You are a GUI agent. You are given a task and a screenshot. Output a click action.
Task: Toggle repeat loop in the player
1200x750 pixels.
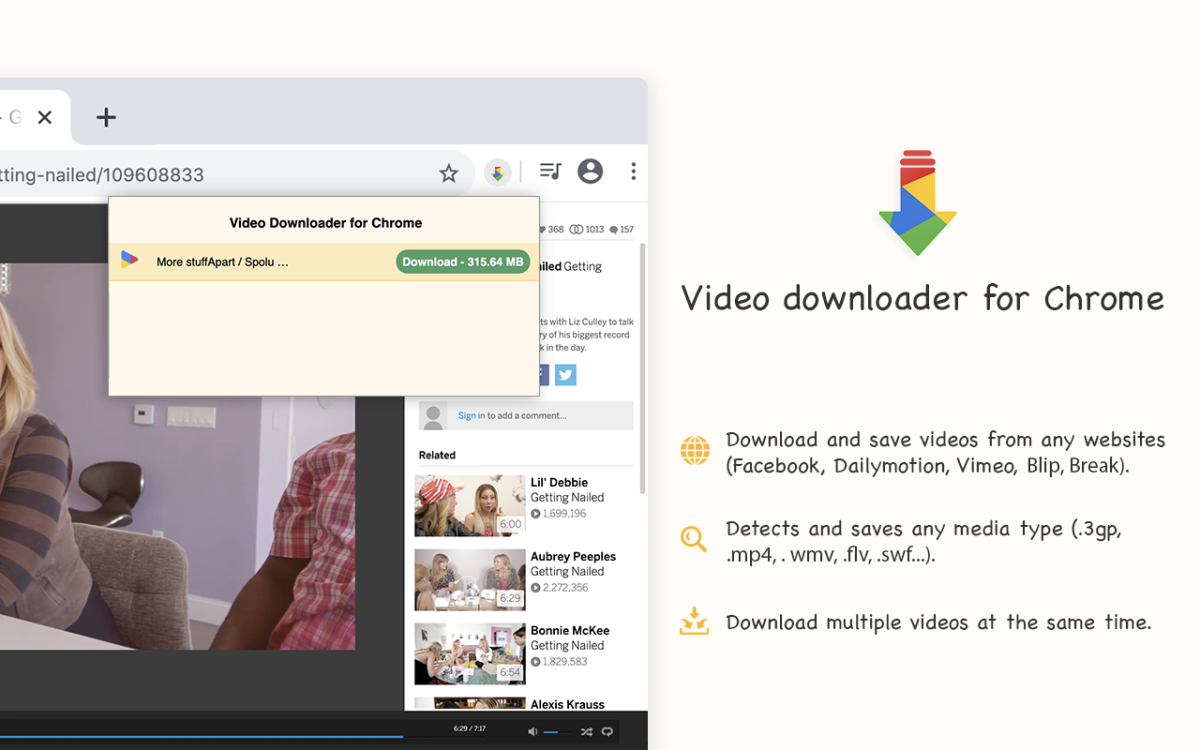[607, 732]
